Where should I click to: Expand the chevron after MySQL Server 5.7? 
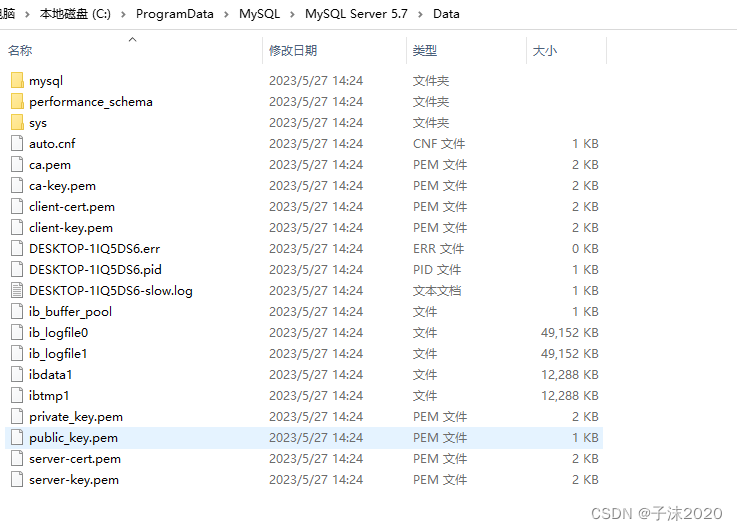420,15
